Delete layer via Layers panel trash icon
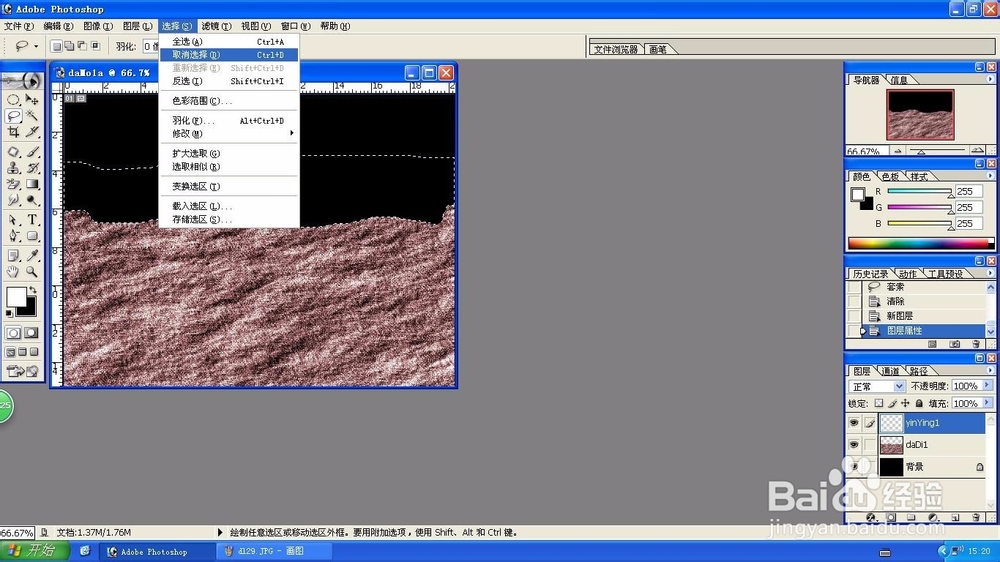 (x=976, y=517)
